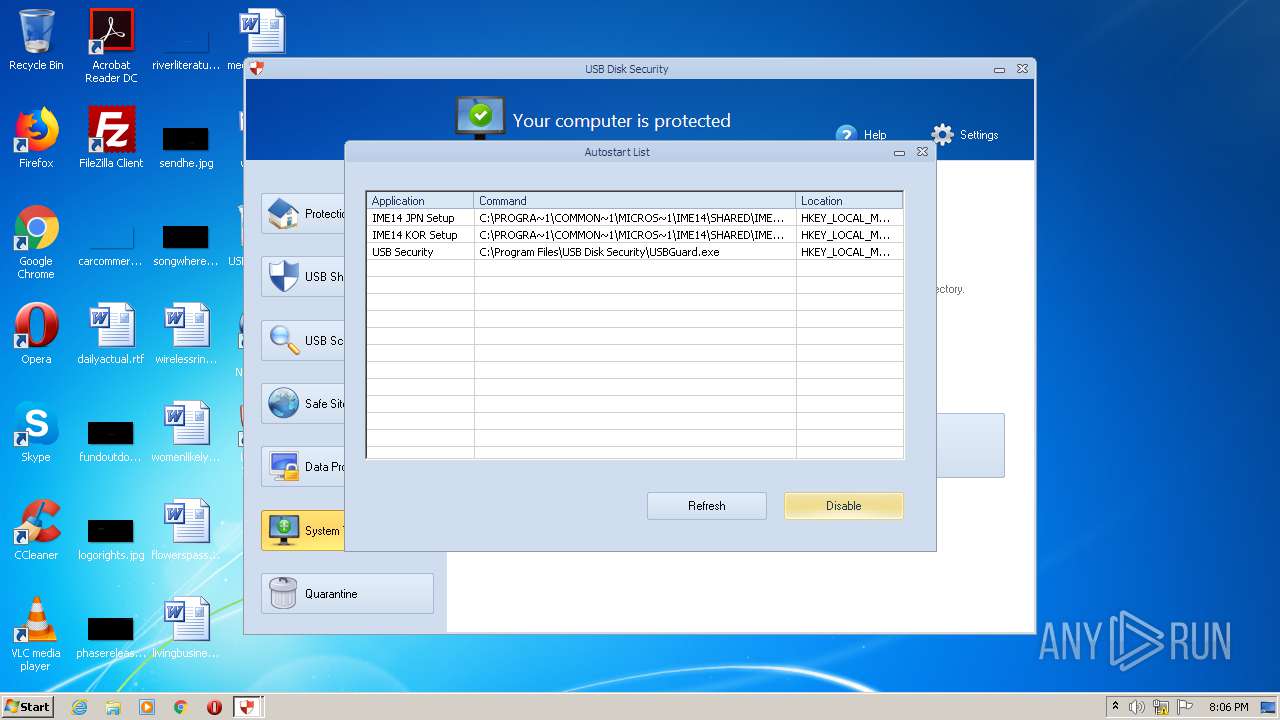Image resolution: width=1280 pixels, height=720 pixels.
Task: Show hidden tray icons arrow
Action: 1116,707
